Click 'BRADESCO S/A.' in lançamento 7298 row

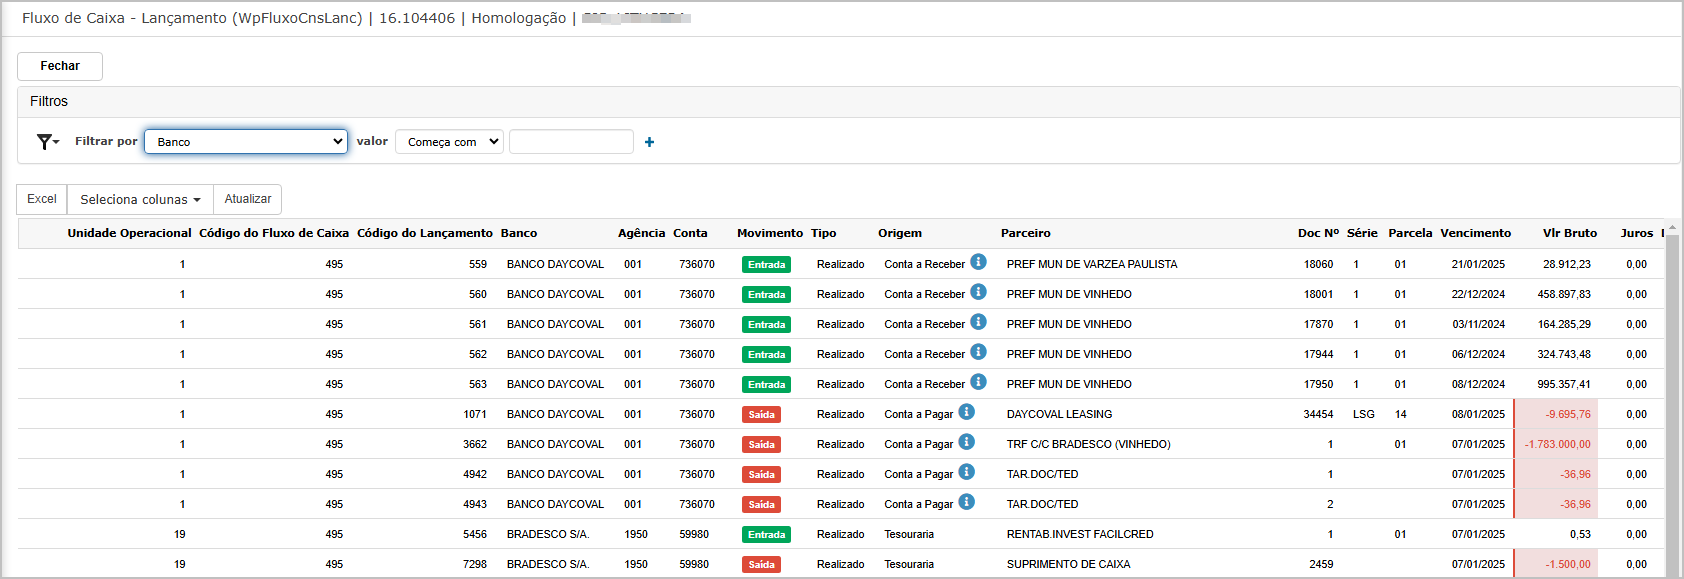click(x=548, y=564)
